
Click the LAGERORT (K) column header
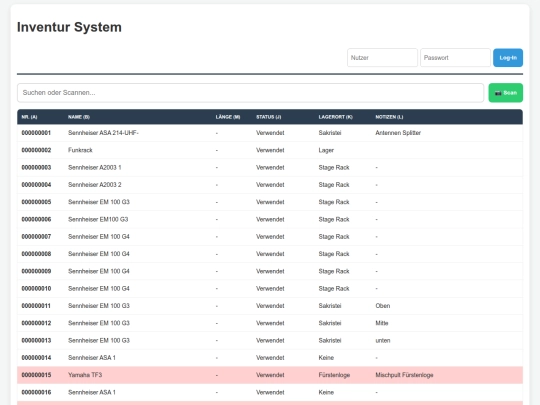[335, 117]
